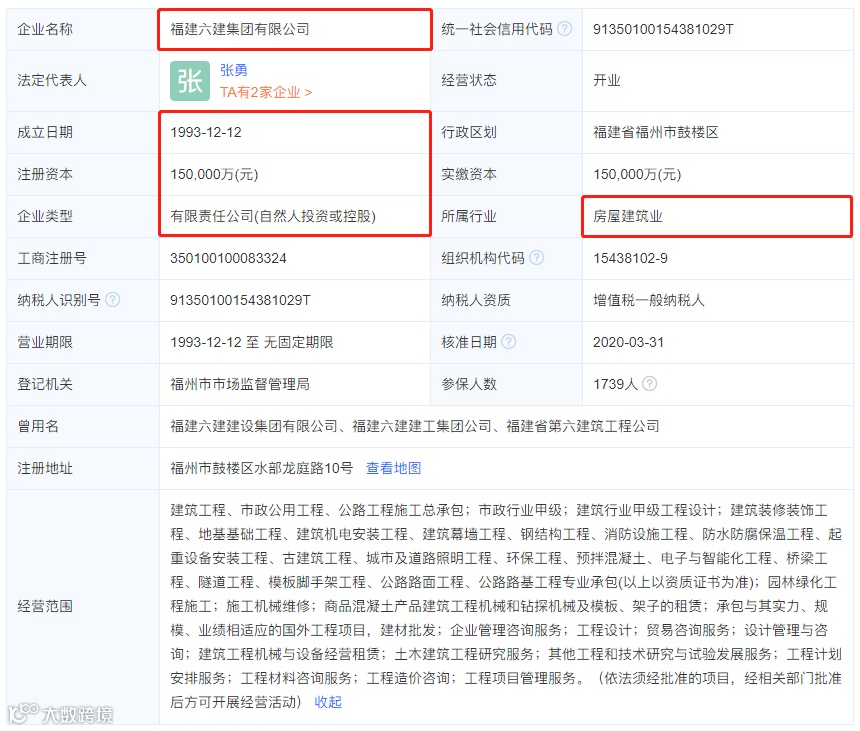The image size is (860, 731).
Task: Select business status value 开业
Action: point(607,81)
